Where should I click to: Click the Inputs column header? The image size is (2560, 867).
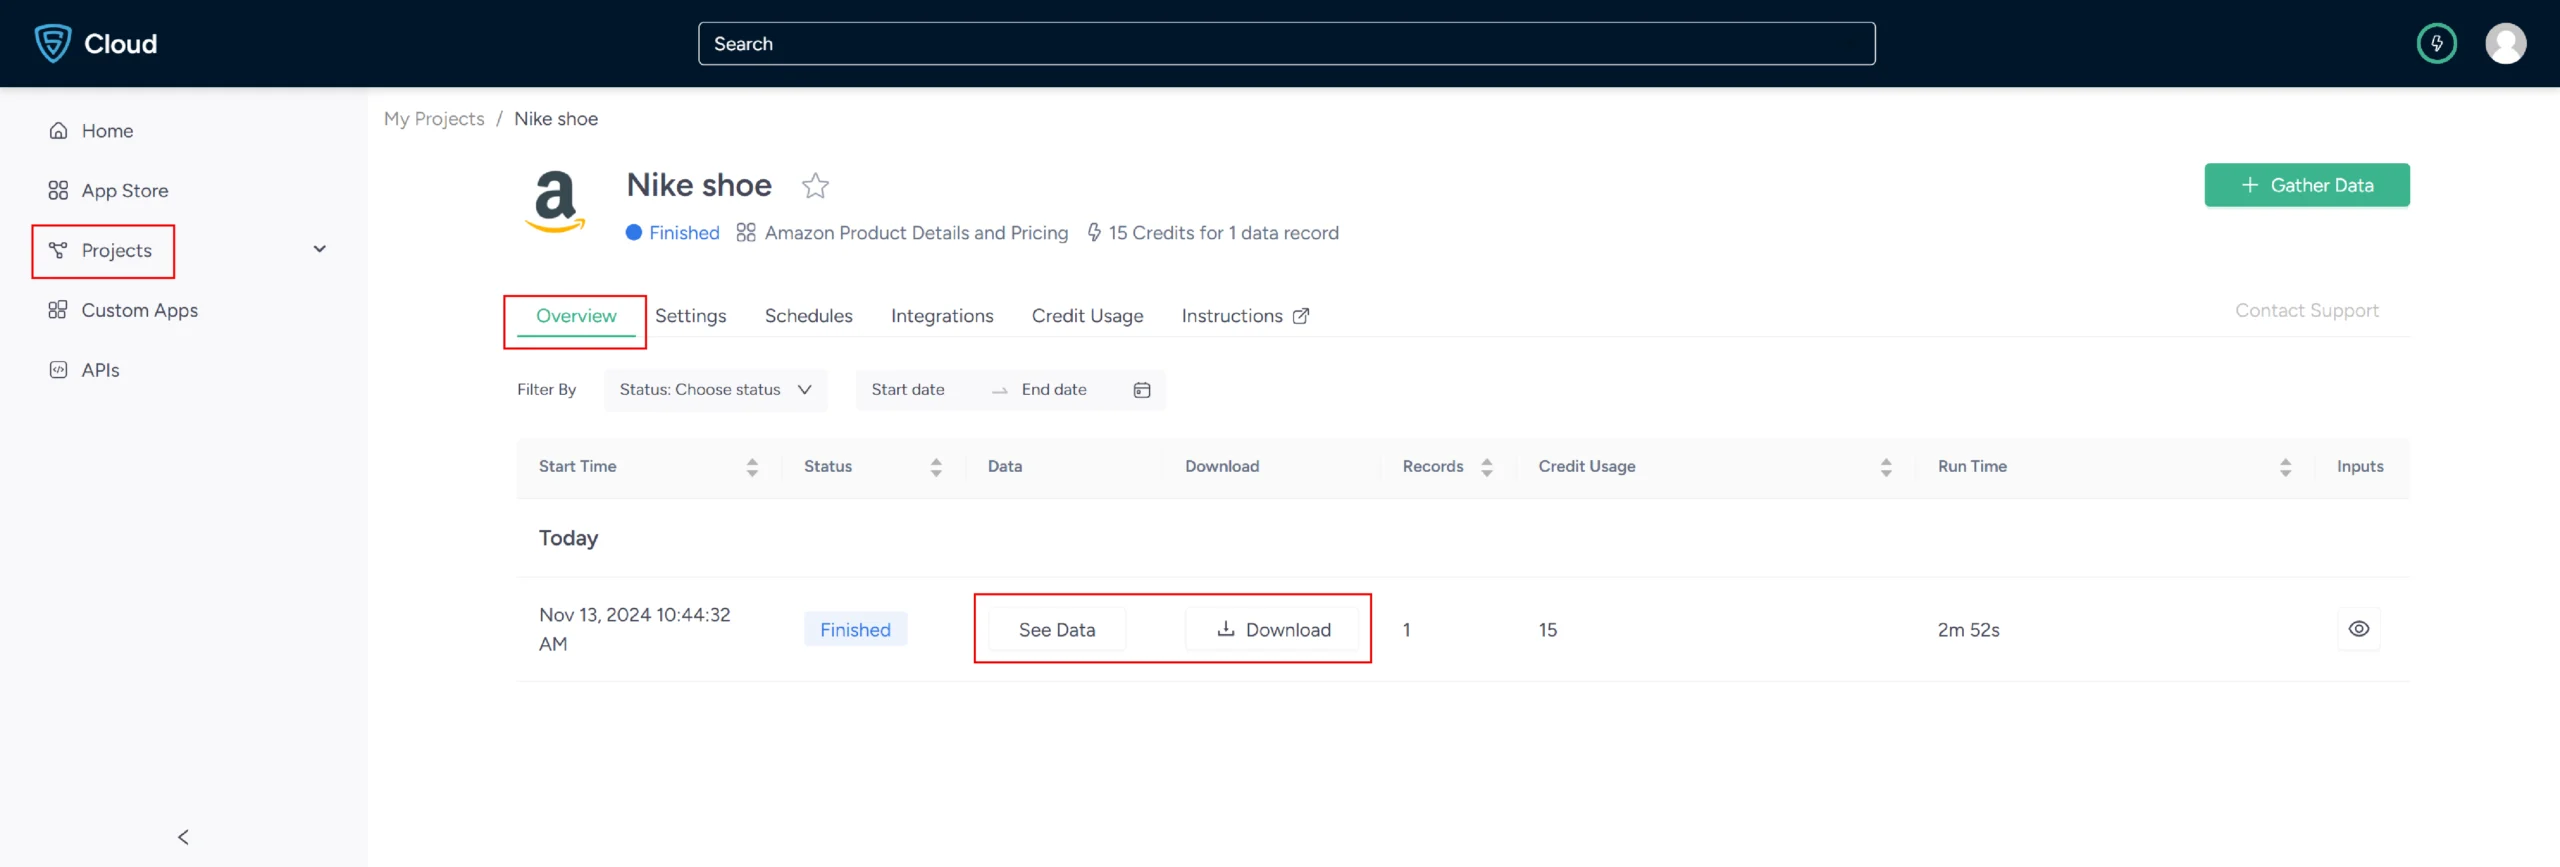tap(2360, 467)
